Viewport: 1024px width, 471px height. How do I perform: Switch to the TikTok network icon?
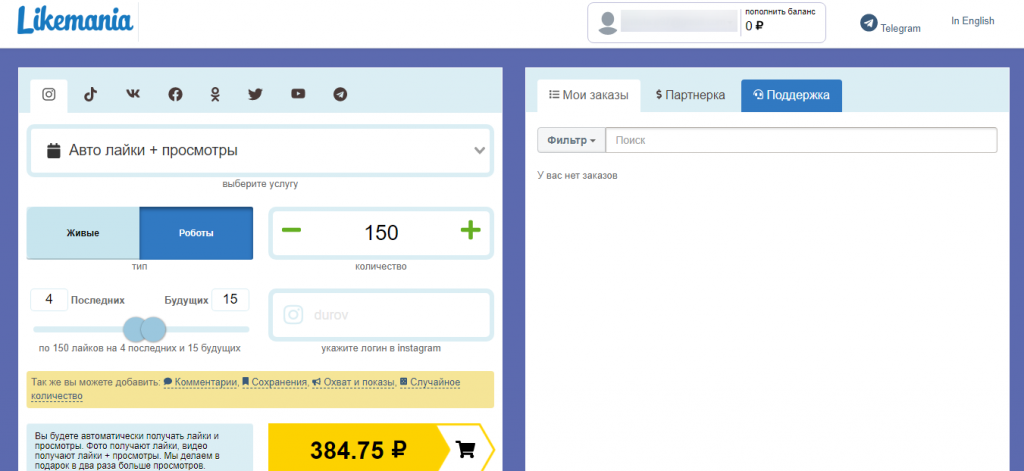[x=90, y=95]
